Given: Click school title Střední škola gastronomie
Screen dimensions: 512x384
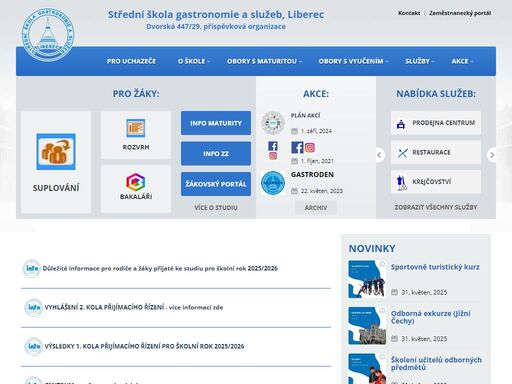Looking at the screenshot, I should [x=216, y=15].
